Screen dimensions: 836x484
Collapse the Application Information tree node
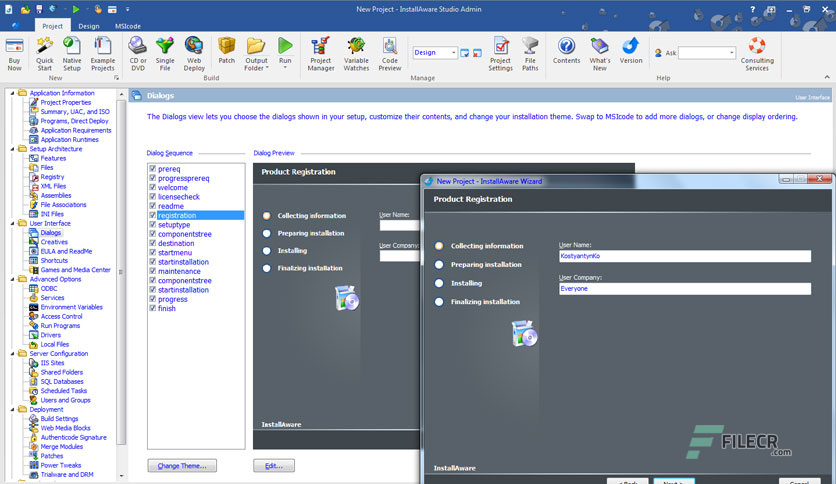[x=12, y=93]
